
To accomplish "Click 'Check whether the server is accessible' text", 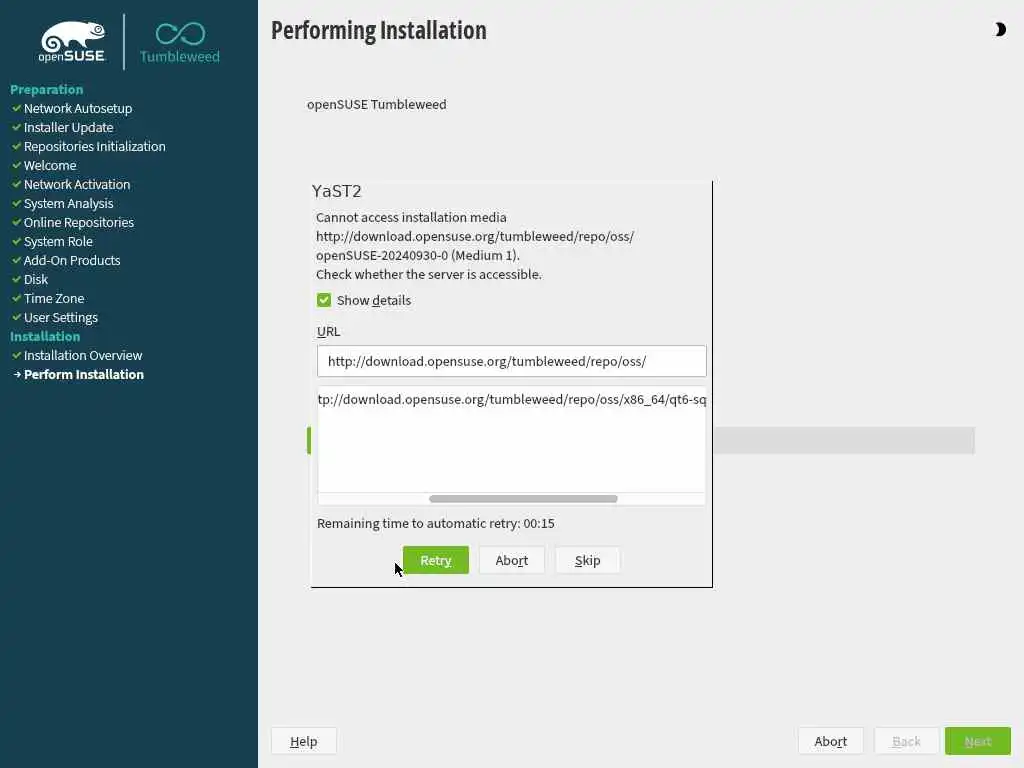I will click(x=429, y=274).
